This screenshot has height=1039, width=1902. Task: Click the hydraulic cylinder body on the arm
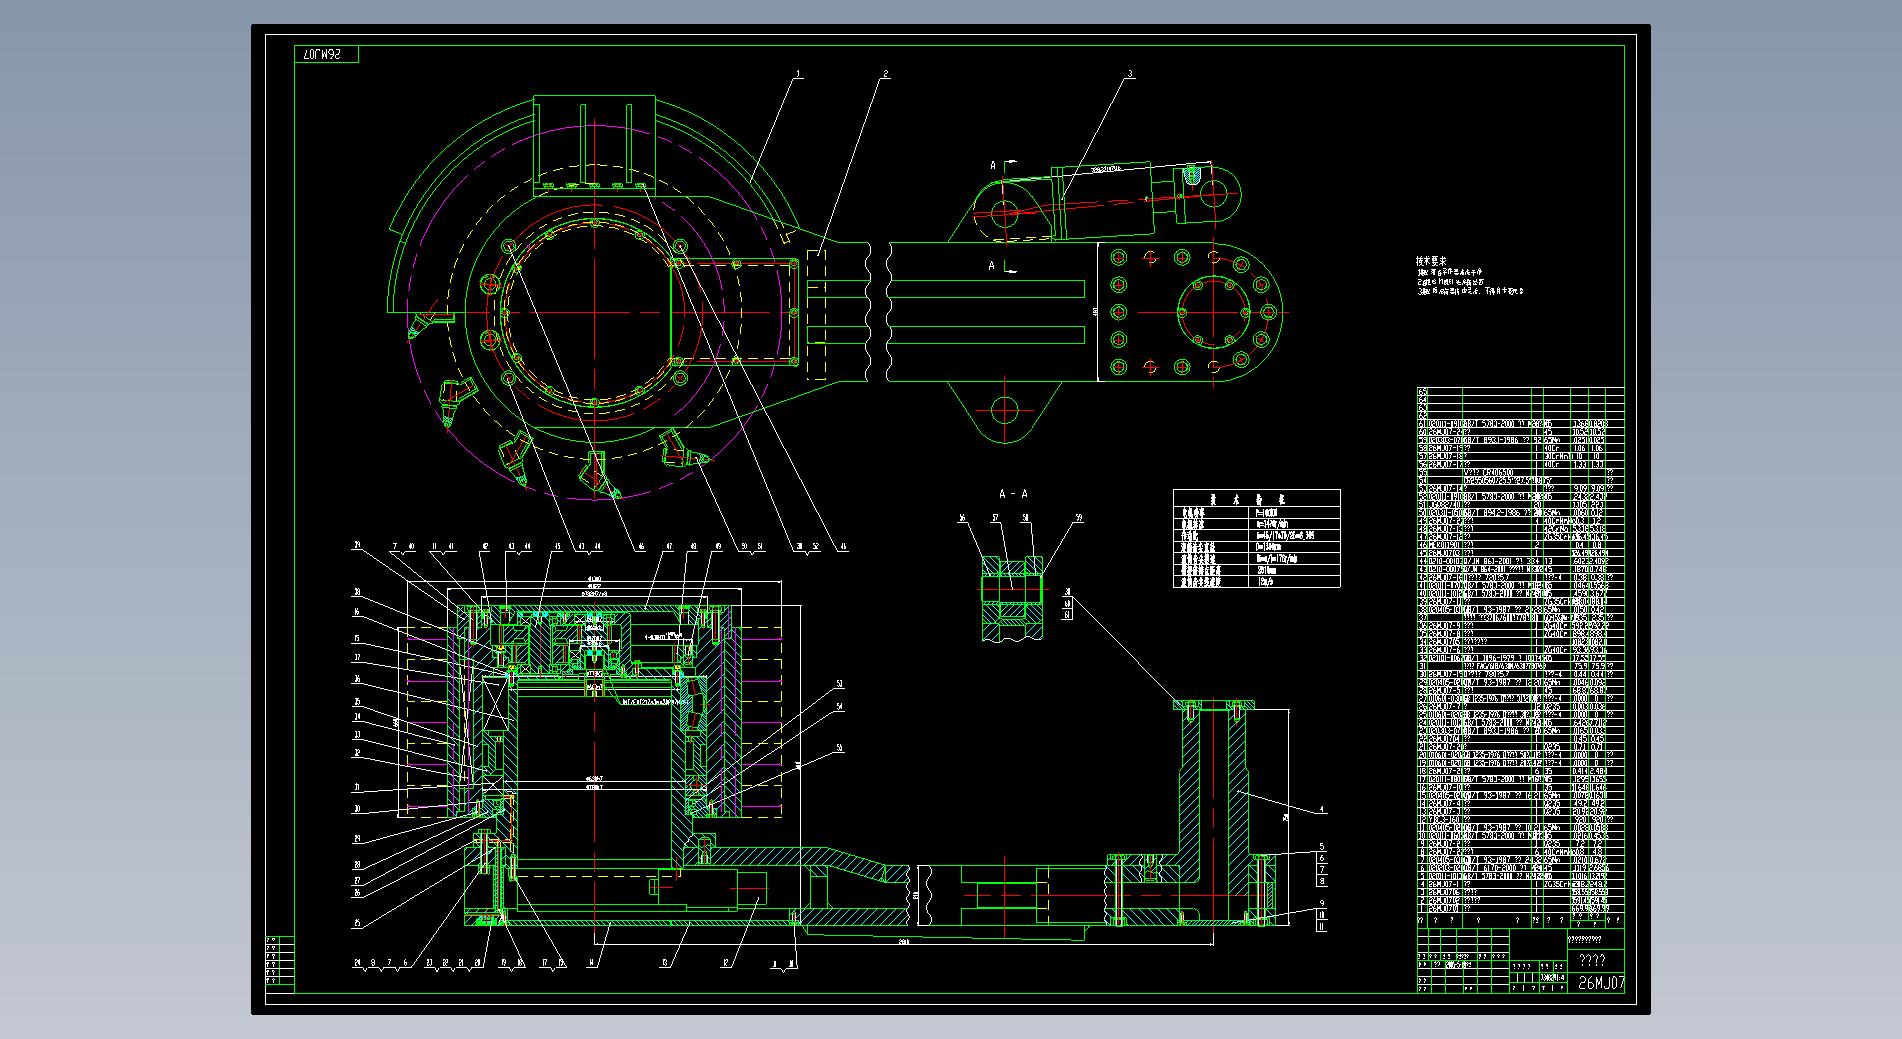tap(1105, 201)
